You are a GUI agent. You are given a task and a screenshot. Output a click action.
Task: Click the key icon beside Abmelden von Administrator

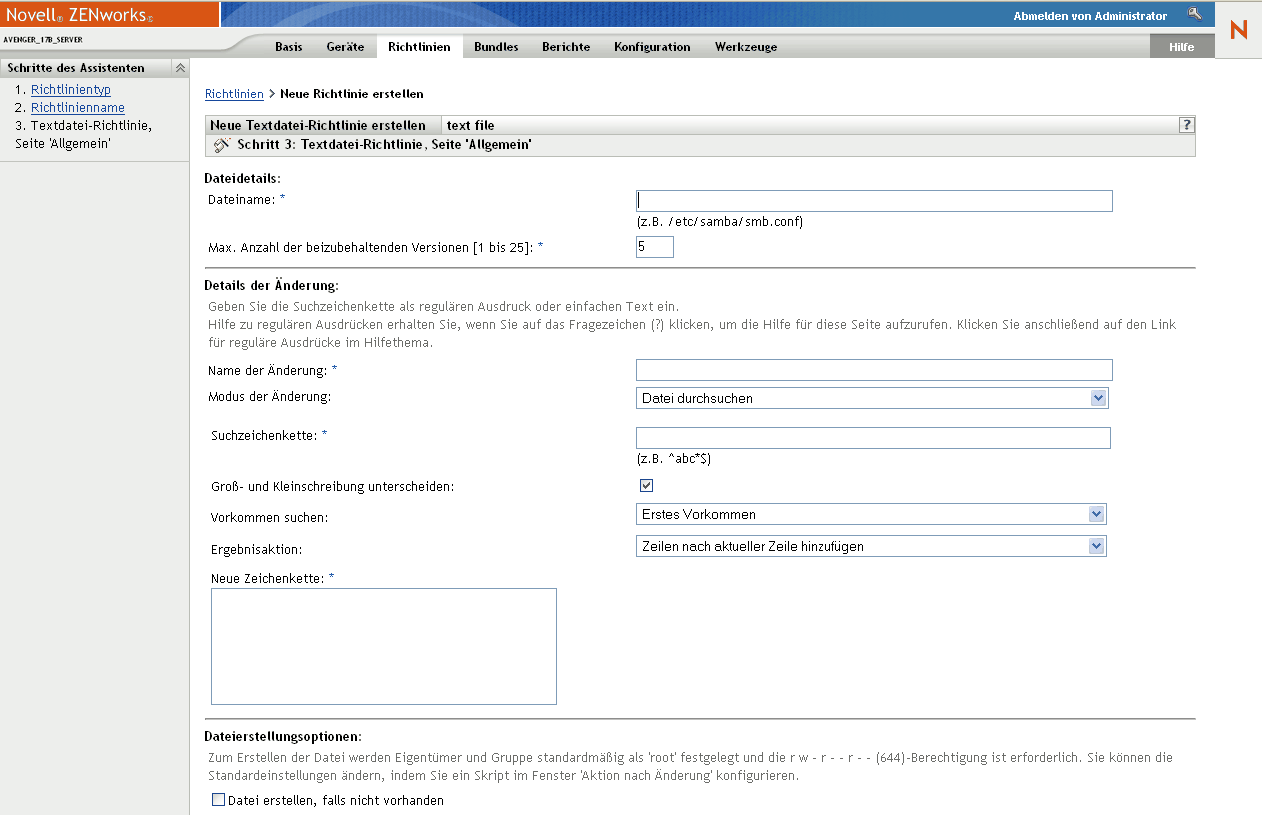pos(1193,14)
